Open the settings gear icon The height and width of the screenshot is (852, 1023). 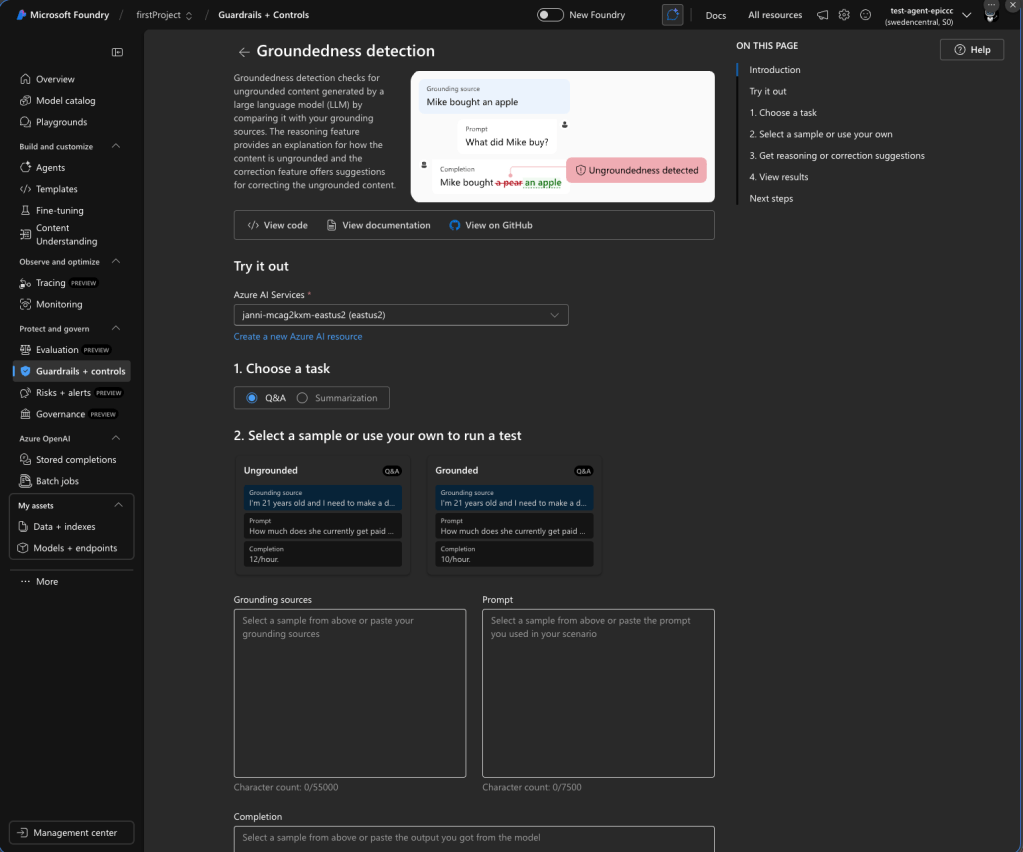(844, 15)
